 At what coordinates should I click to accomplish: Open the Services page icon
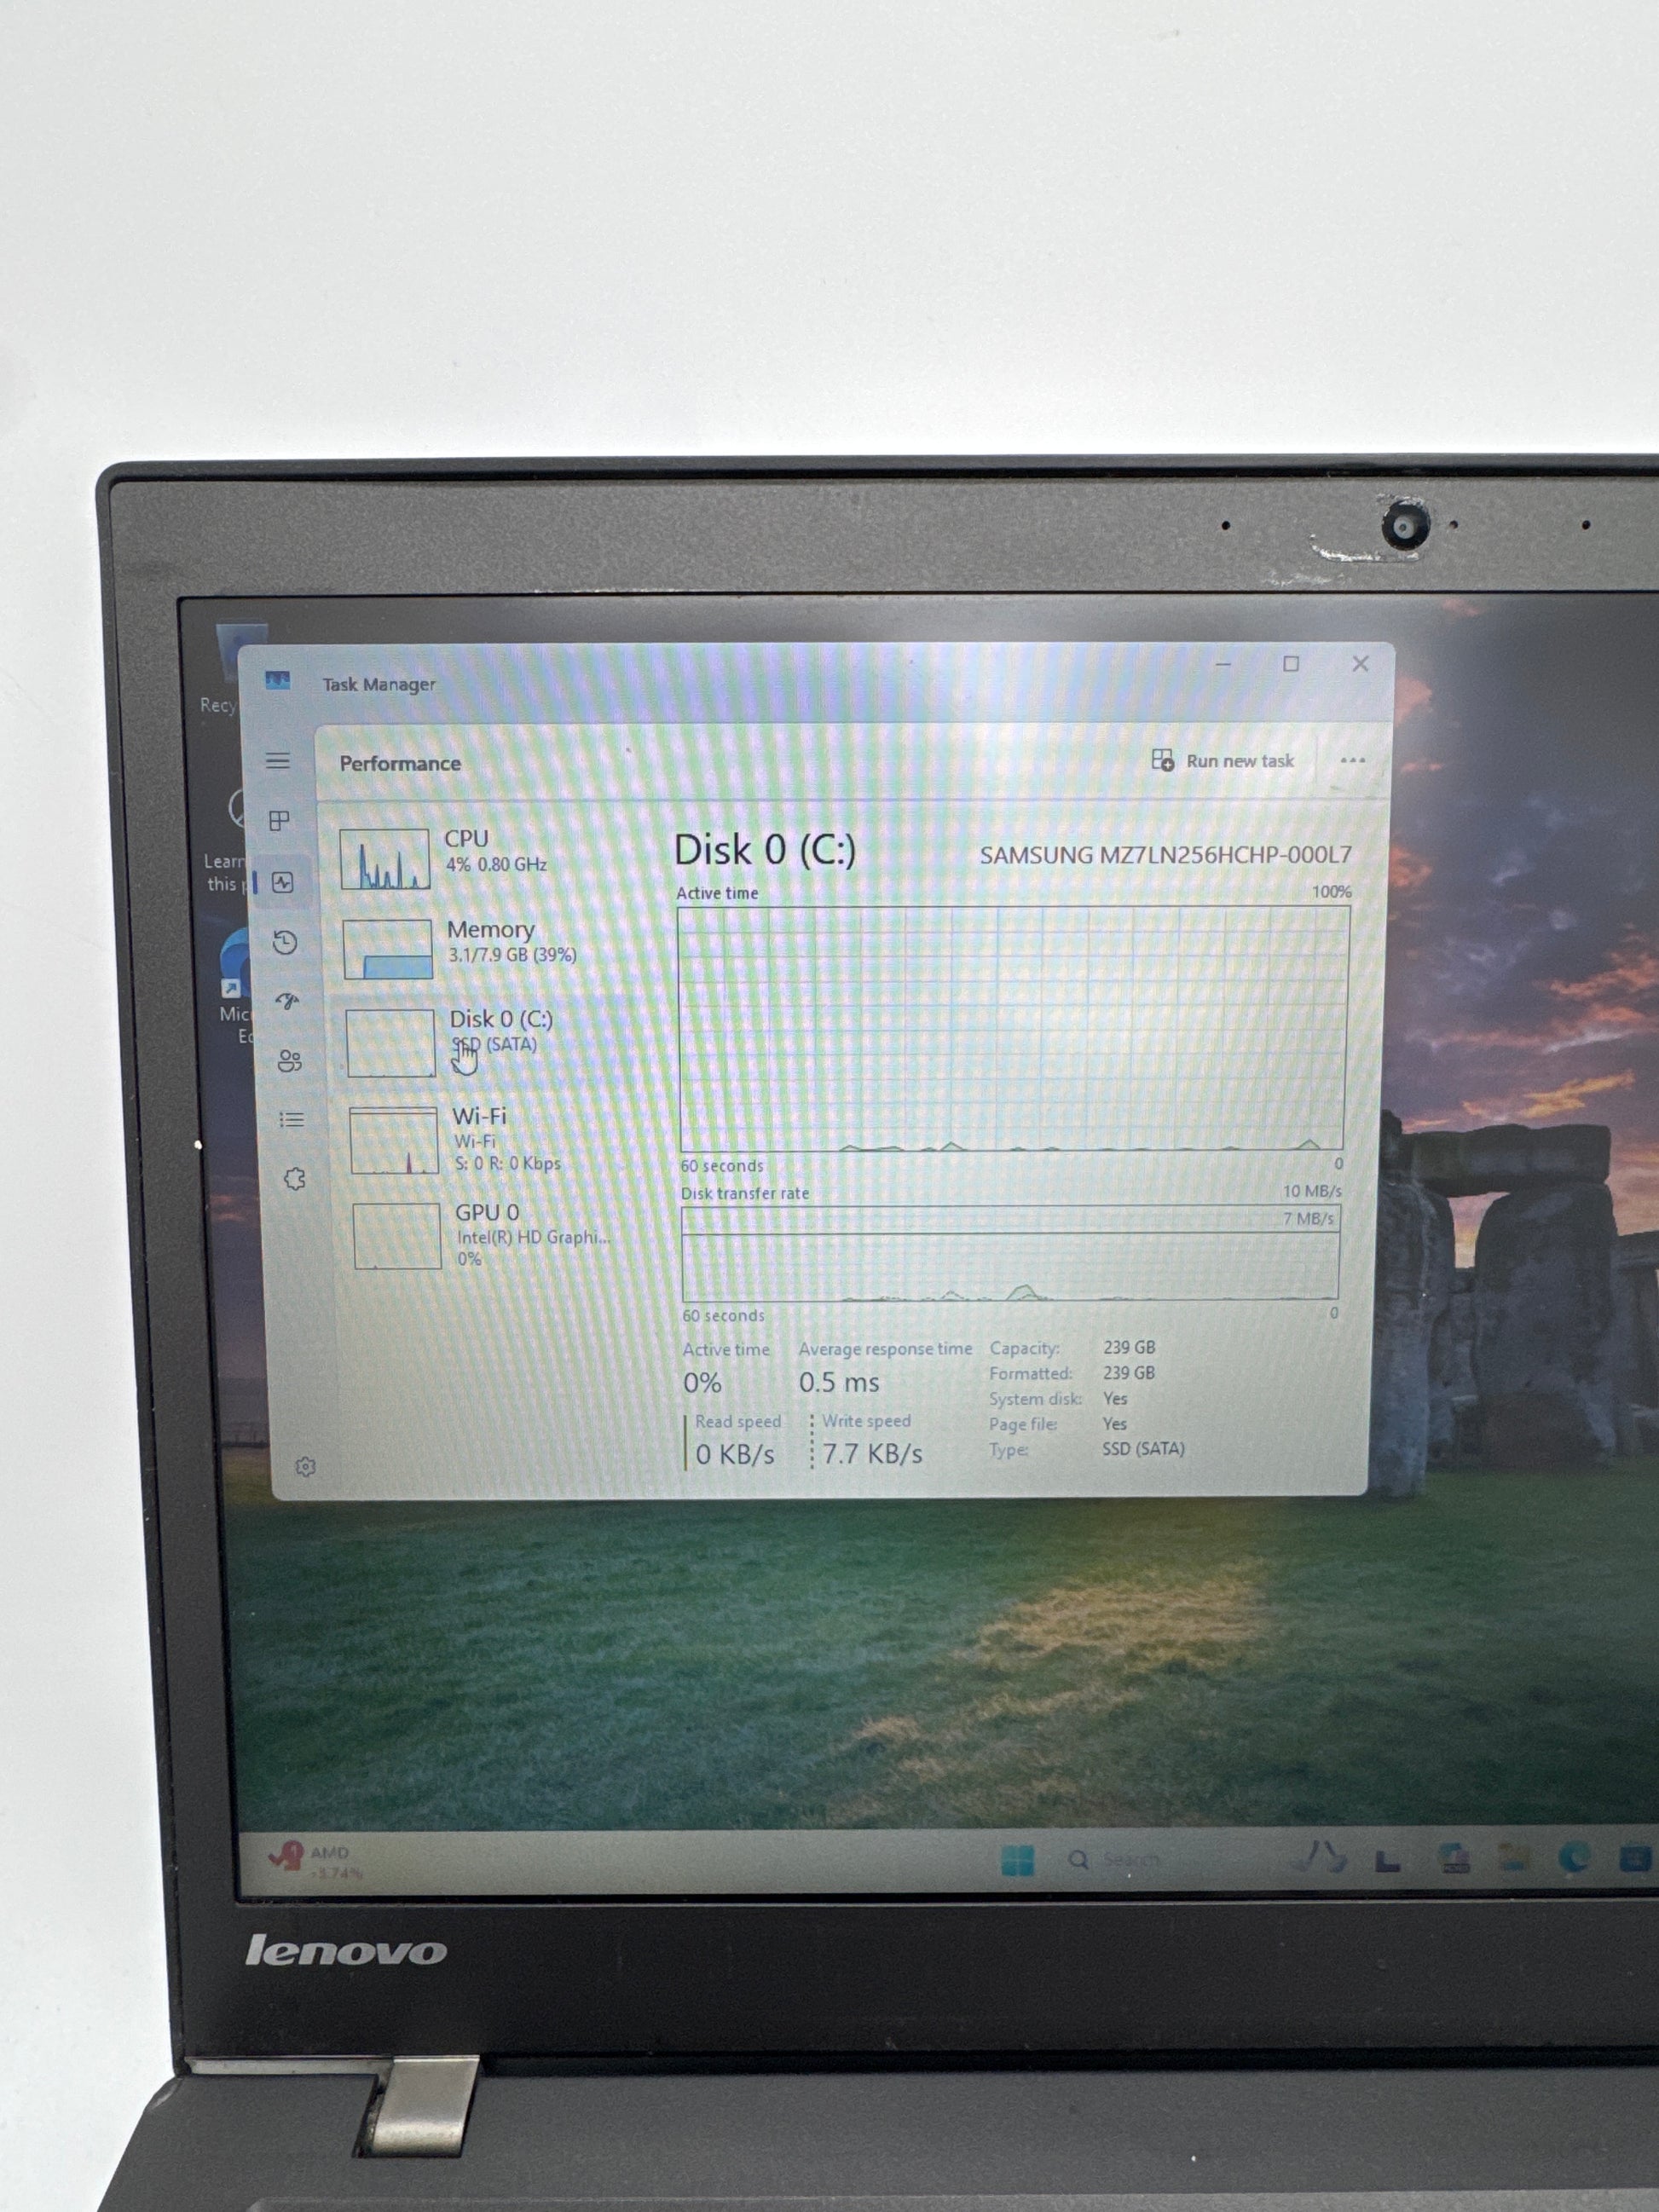click(x=294, y=1179)
